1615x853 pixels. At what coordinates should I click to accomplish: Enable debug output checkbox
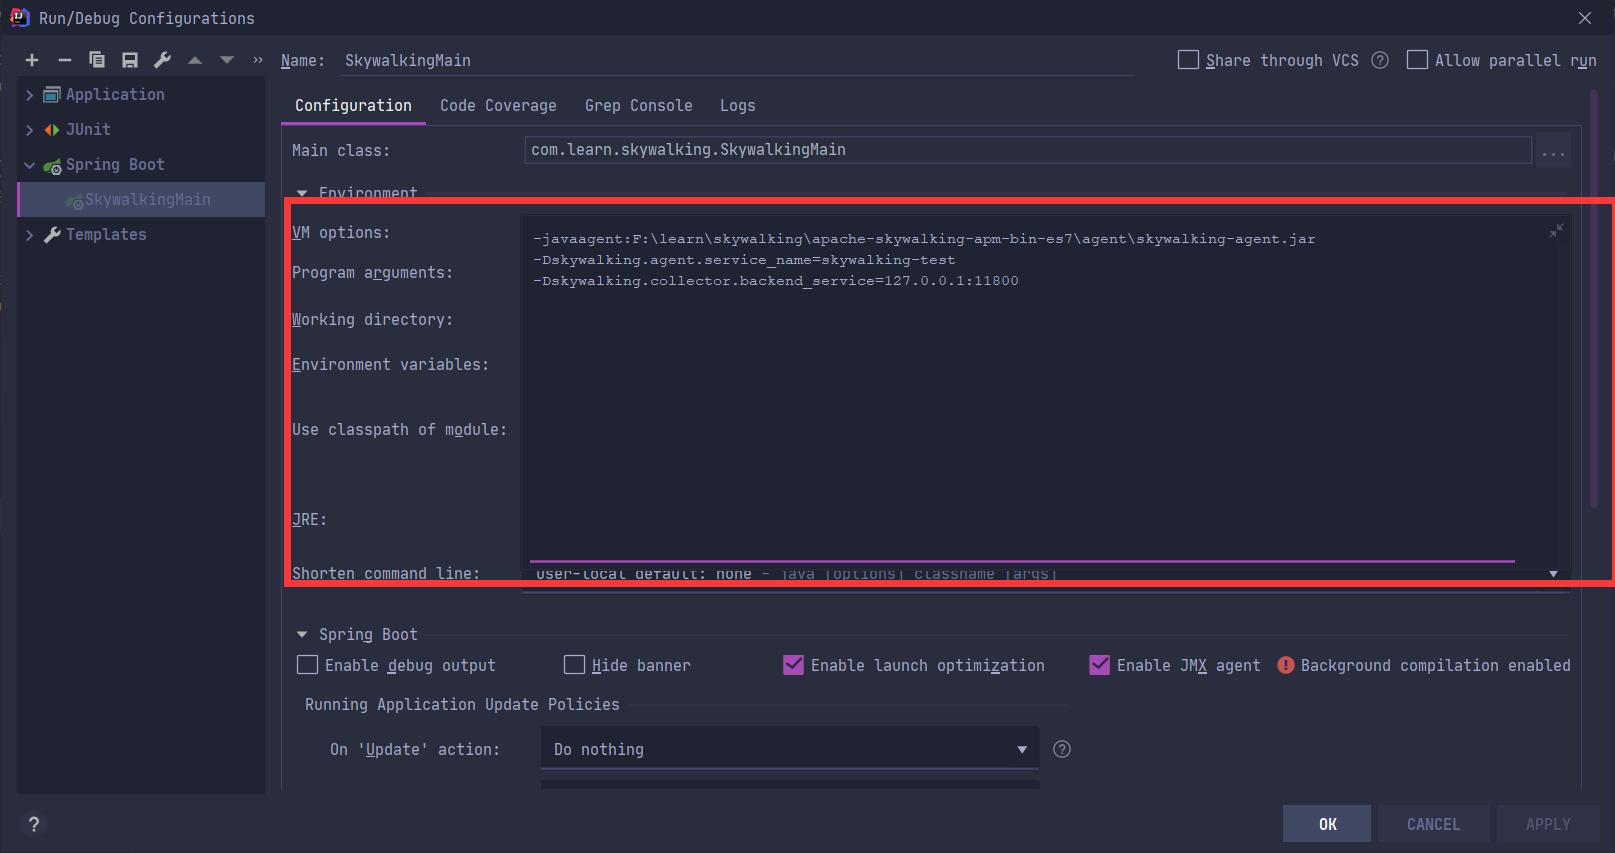click(308, 665)
